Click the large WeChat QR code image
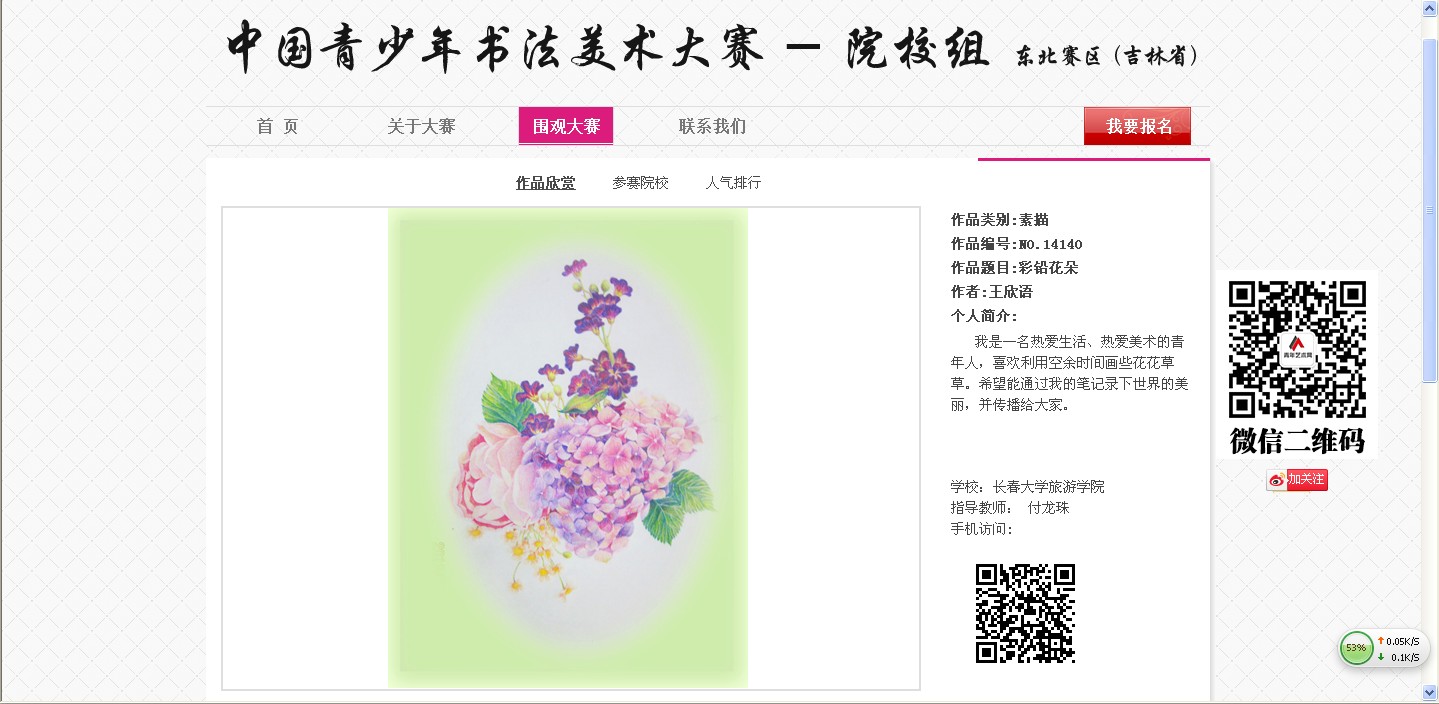The image size is (1439, 704). coord(1297,350)
